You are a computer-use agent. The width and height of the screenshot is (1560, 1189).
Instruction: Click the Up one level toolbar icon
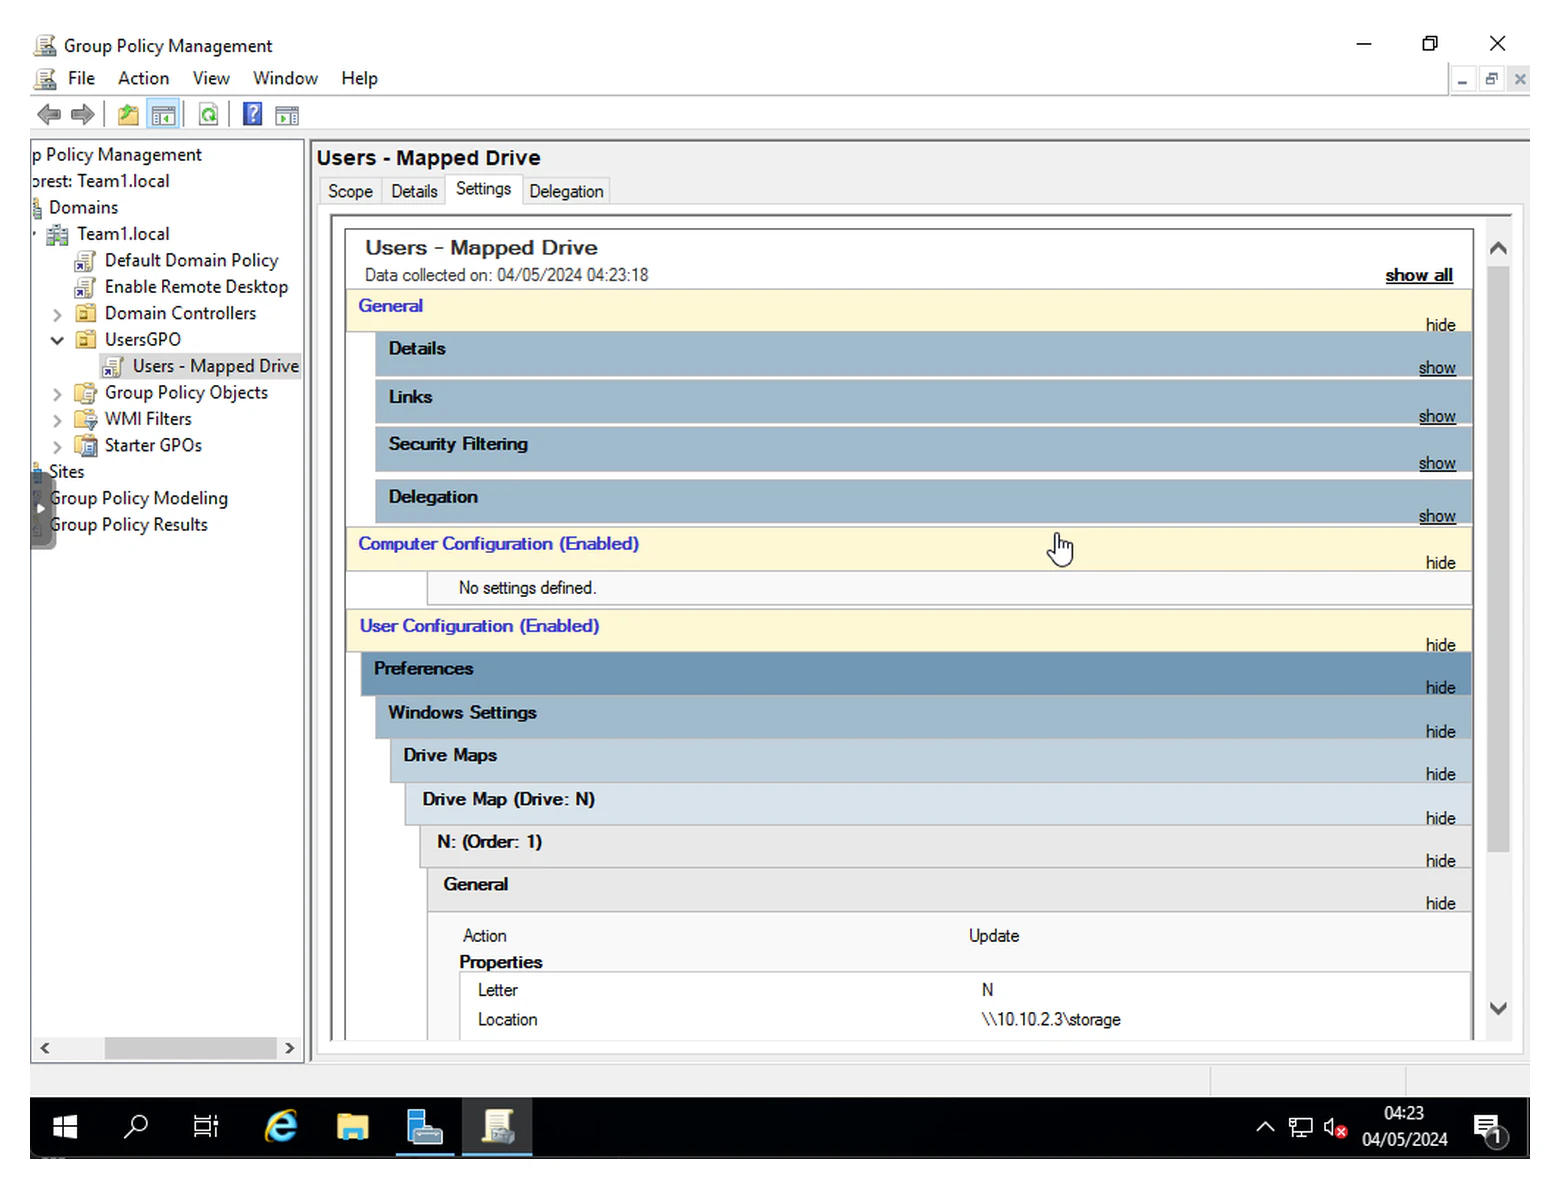point(128,115)
